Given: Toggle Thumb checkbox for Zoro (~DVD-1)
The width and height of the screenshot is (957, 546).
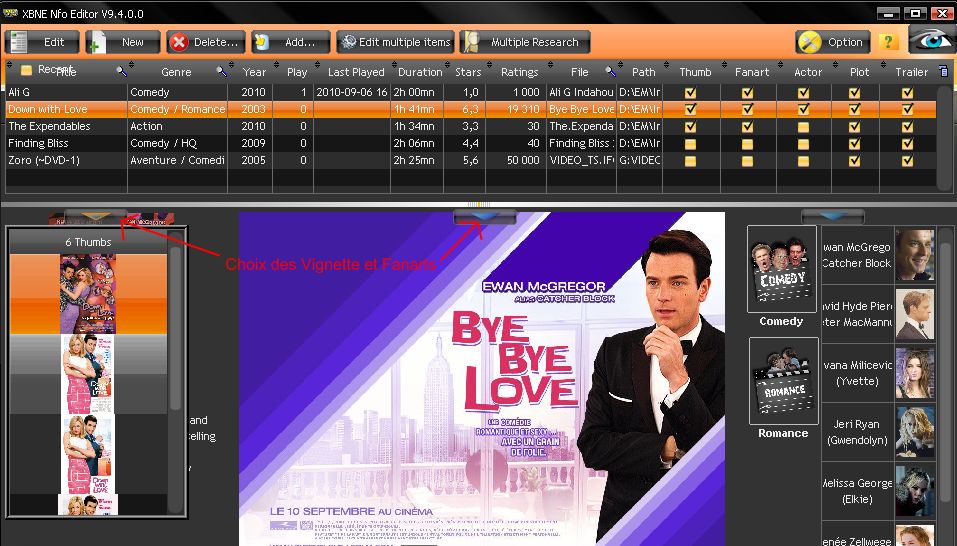Looking at the screenshot, I should pos(690,161).
